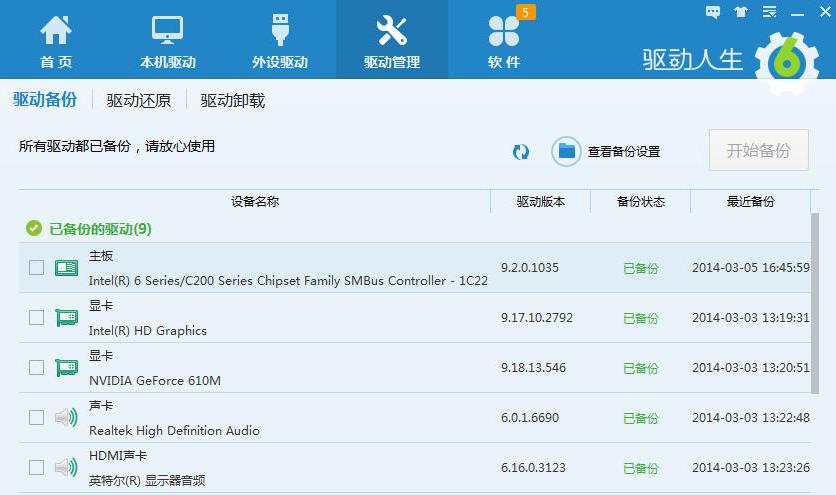The height and width of the screenshot is (495, 836).
Task: Click the feedback chat bubble icon
Action: pyautogui.click(x=713, y=12)
